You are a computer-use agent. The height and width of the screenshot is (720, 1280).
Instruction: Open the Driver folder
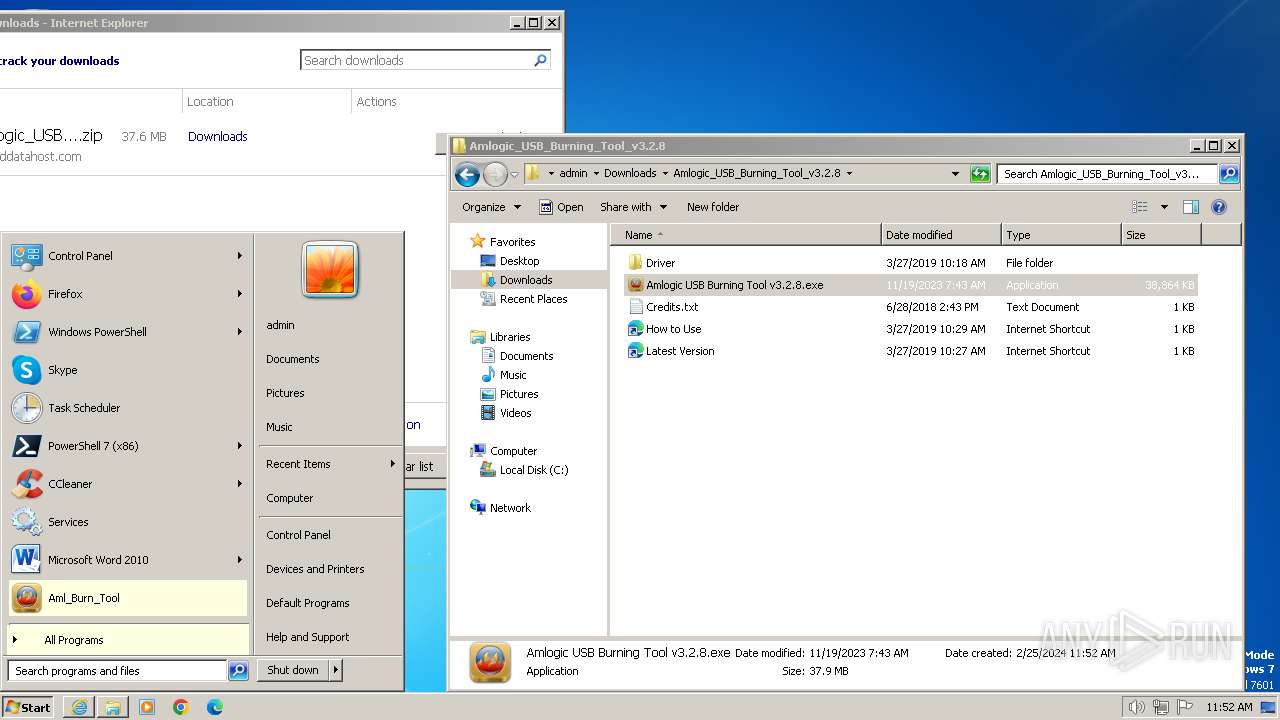tap(660, 263)
